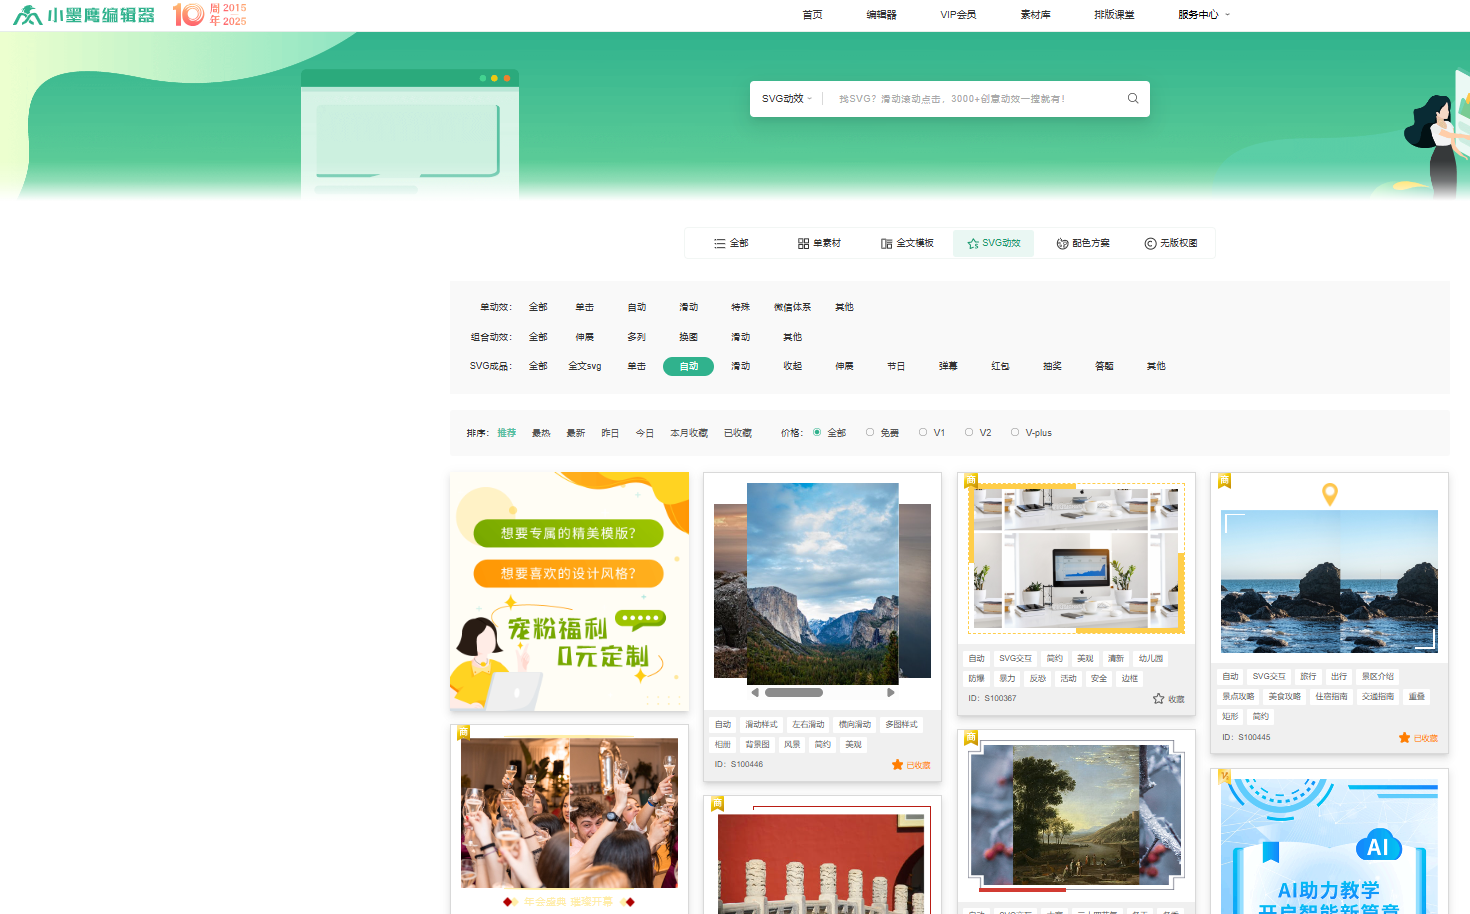Expand the 服务中心 menu
The image size is (1470, 914).
pos(1203,15)
